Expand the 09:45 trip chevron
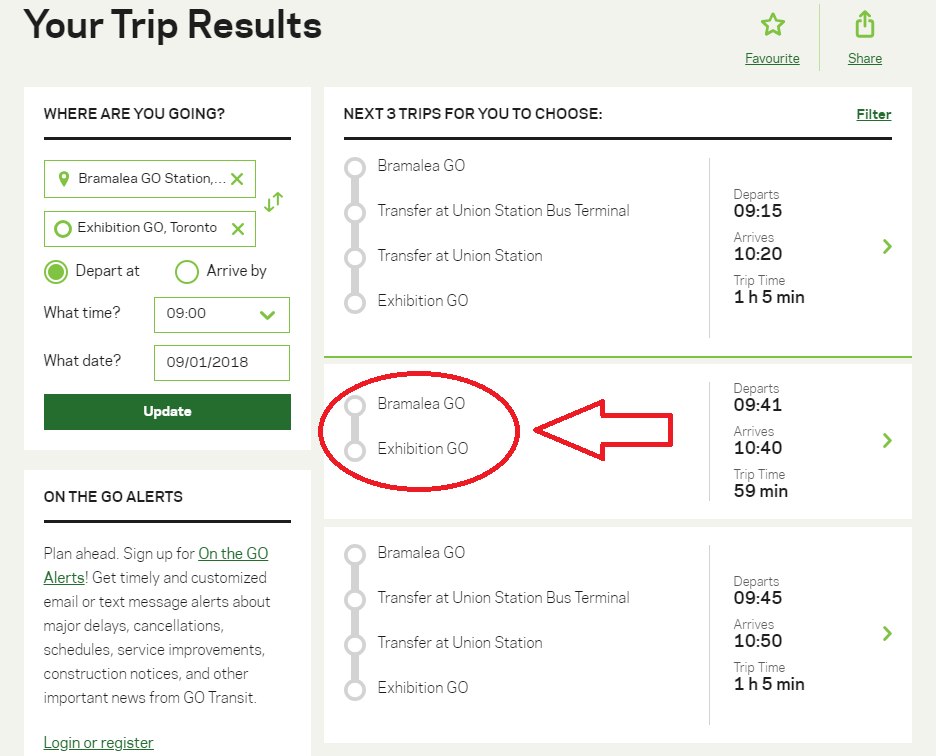Viewport: 936px width, 756px height. [887, 634]
